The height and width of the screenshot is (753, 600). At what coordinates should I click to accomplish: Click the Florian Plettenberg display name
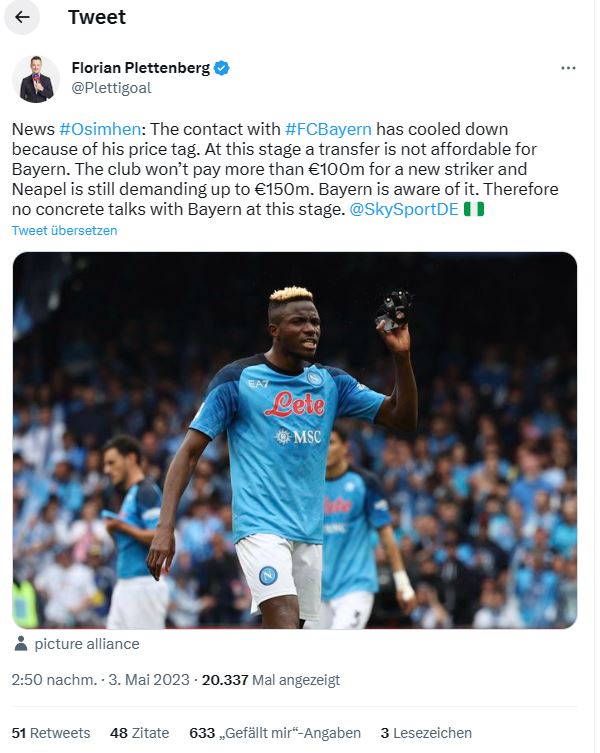(x=141, y=68)
